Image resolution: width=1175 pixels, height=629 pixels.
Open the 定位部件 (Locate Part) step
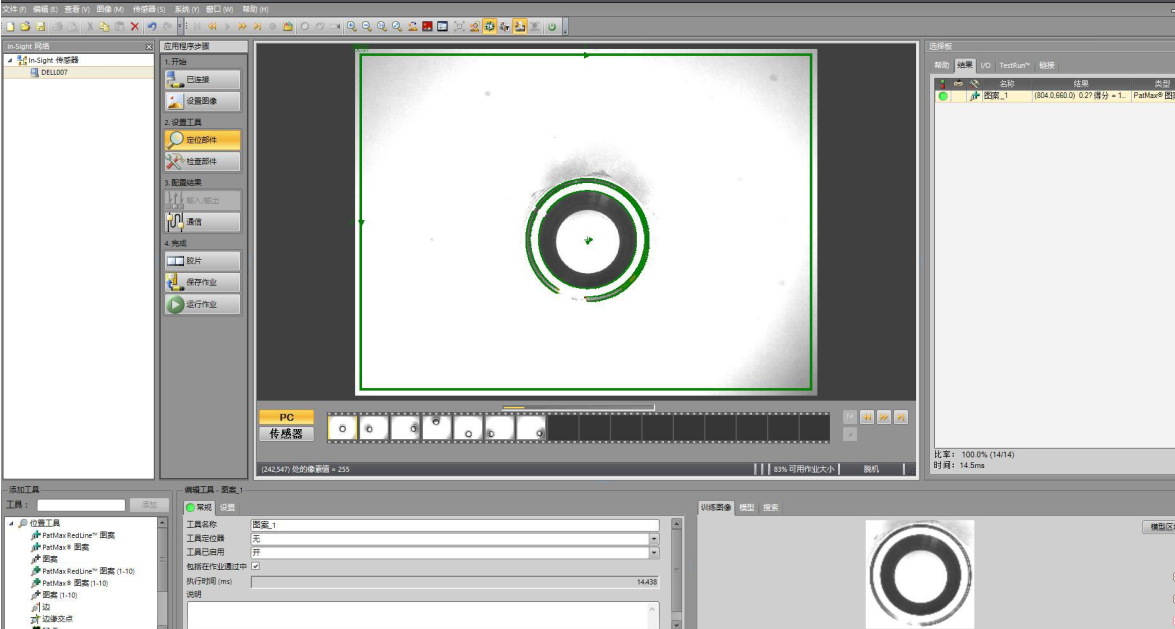(x=202, y=140)
